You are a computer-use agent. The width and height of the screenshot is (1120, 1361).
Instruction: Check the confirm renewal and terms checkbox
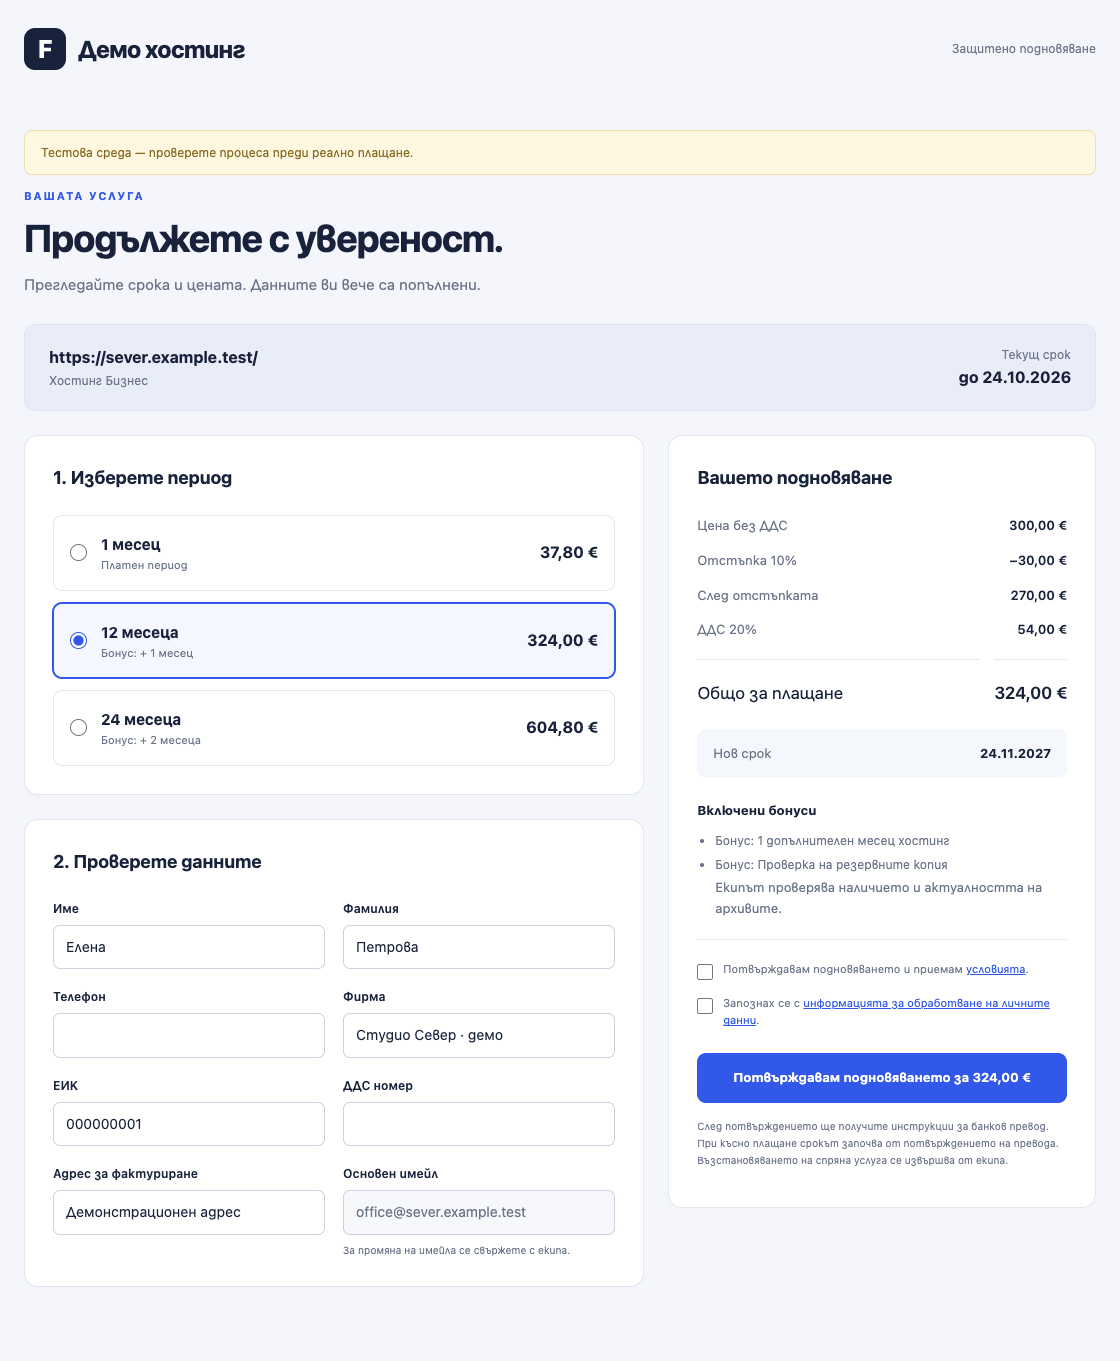click(705, 972)
